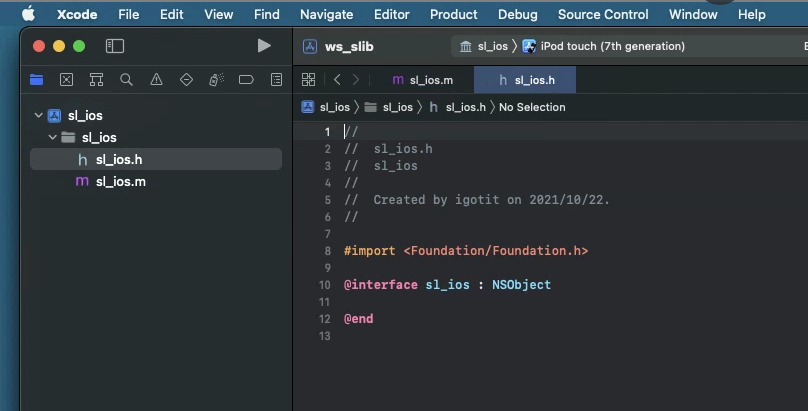Click line number 12 in the gutter
808x411 pixels.
(325, 319)
